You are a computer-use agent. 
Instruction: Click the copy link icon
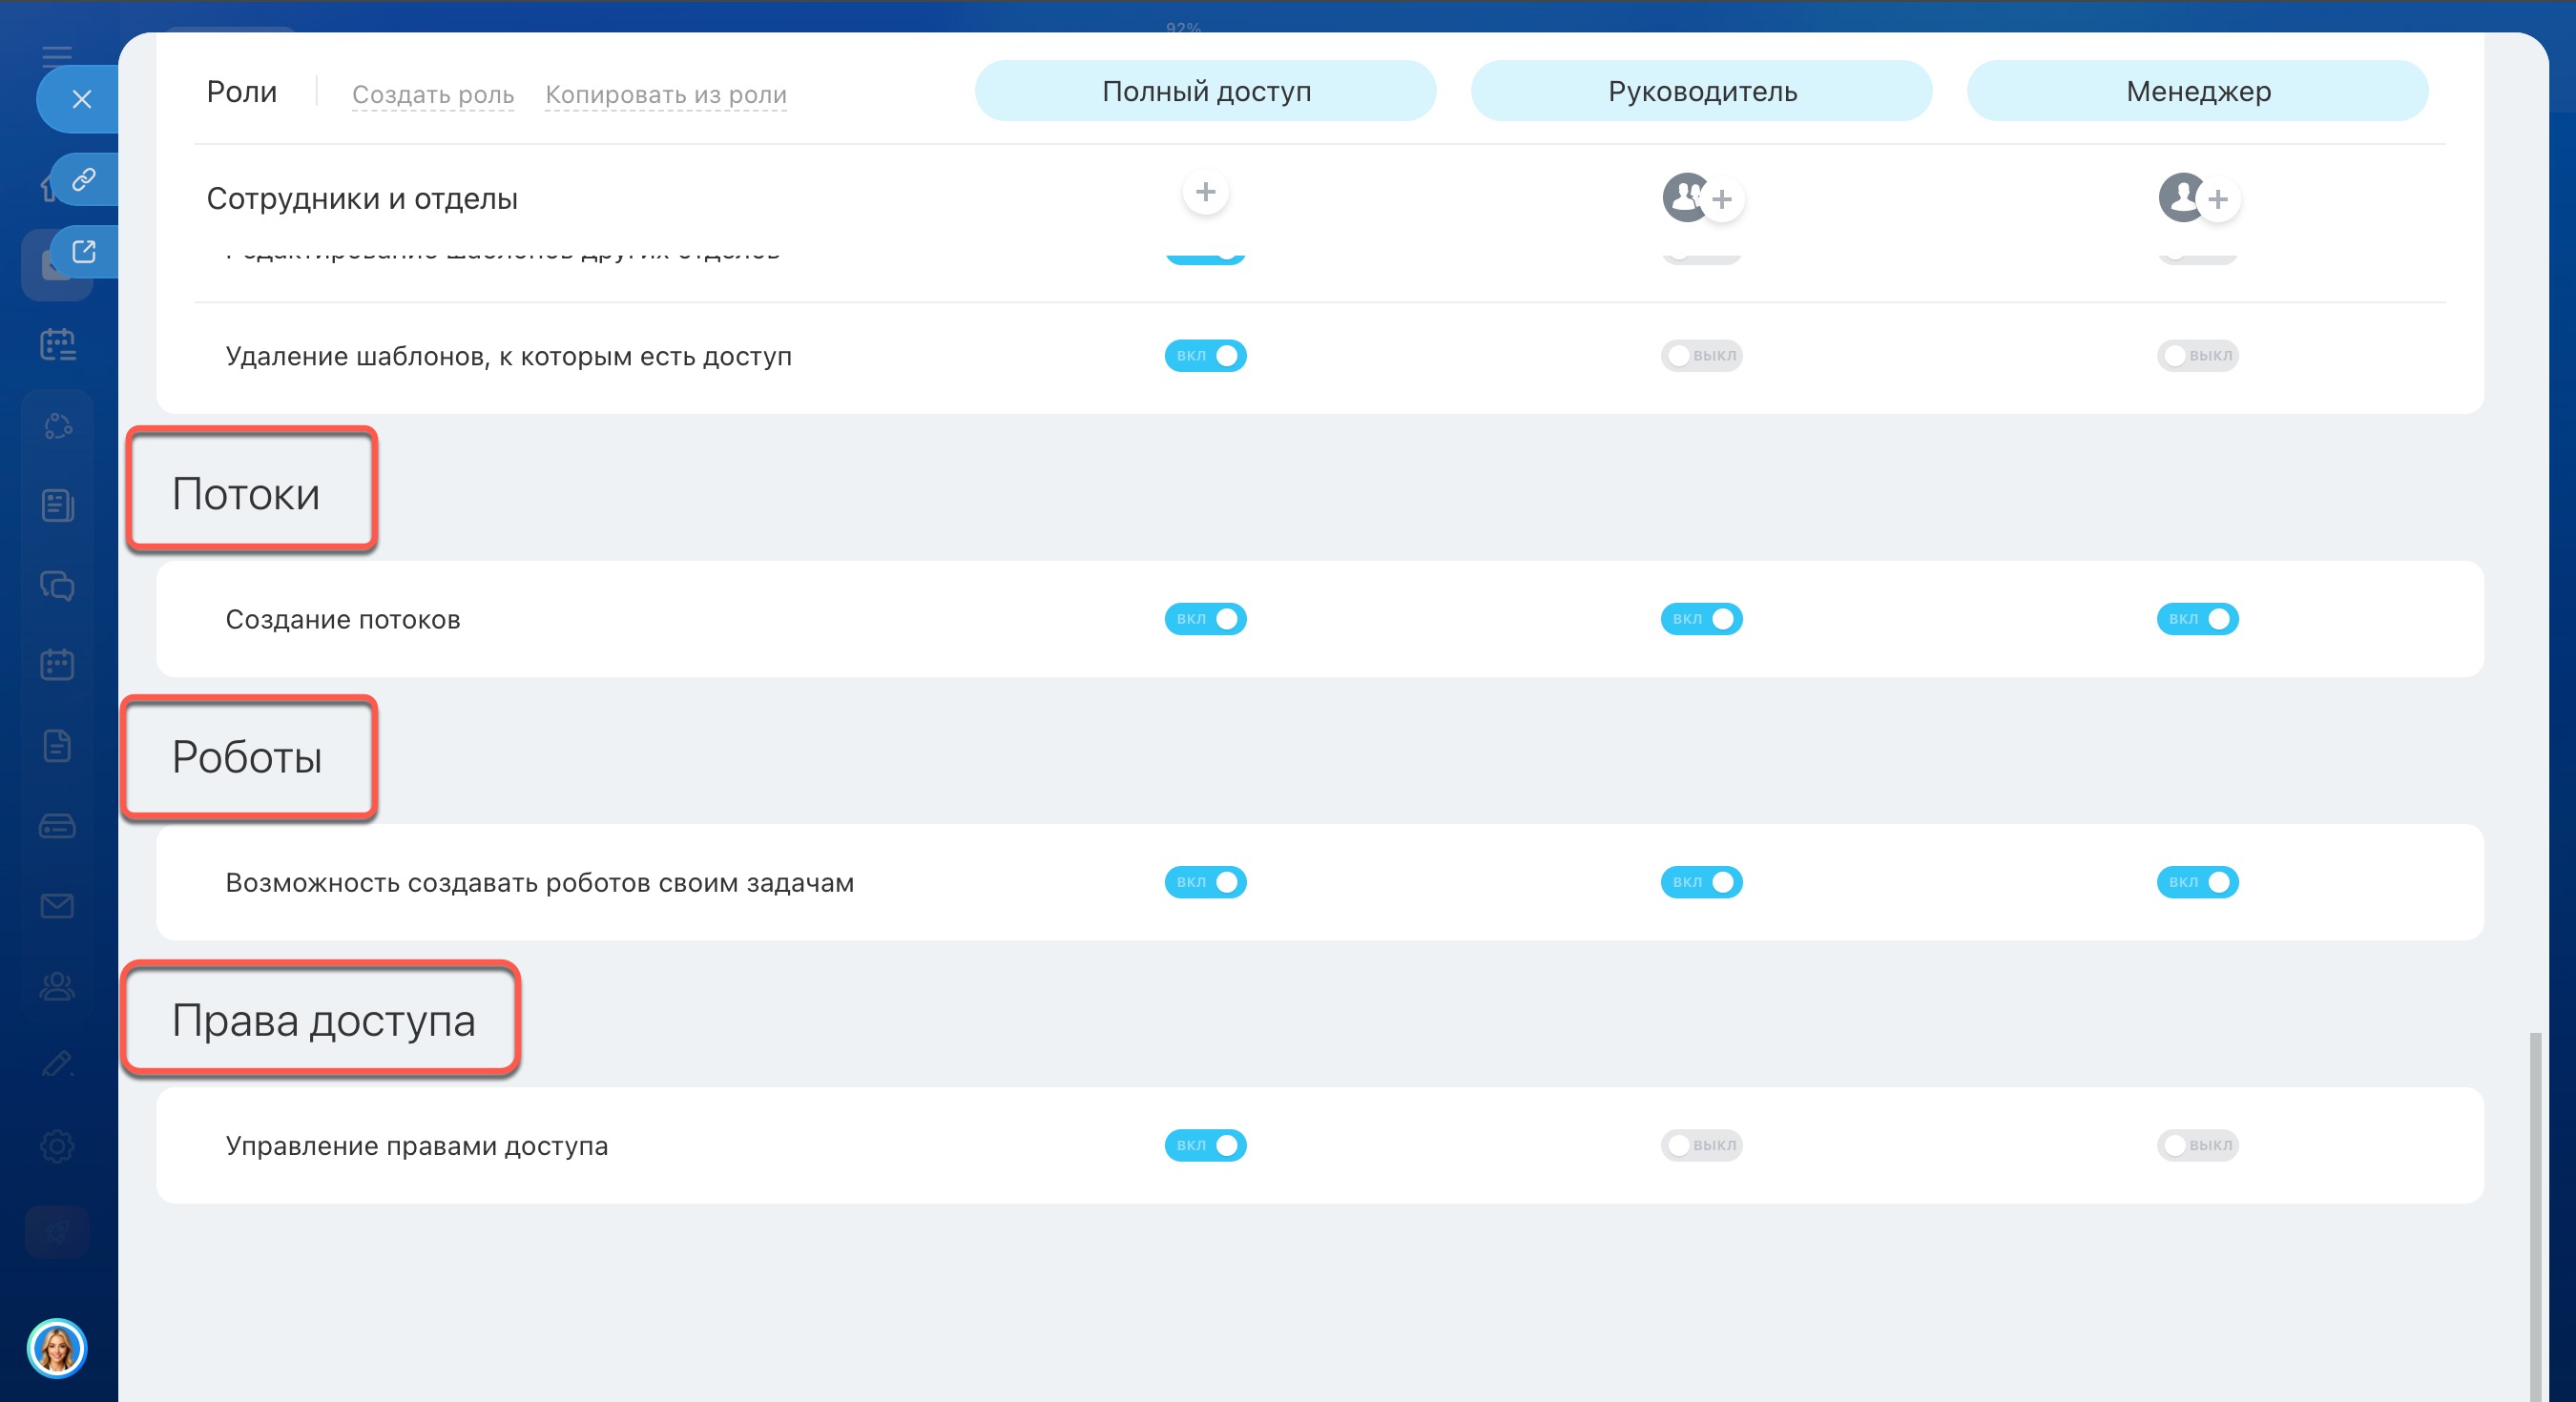pos(84,179)
